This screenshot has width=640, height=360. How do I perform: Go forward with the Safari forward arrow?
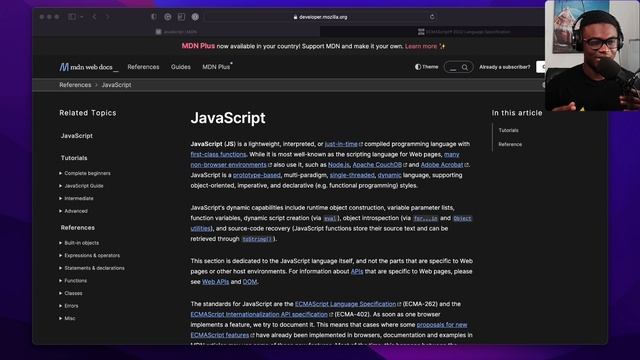point(107,17)
